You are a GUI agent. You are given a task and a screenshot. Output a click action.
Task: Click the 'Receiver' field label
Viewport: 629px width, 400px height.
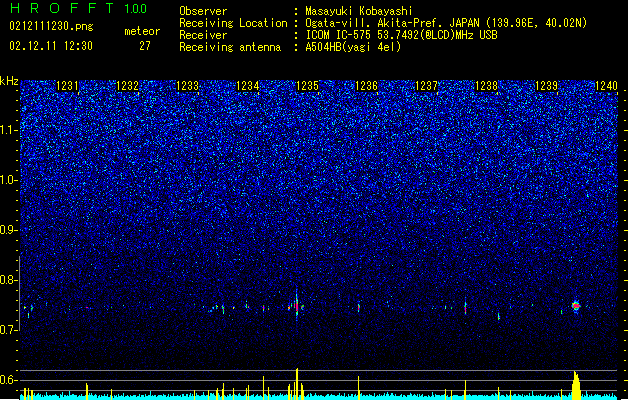tap(203, 35)
